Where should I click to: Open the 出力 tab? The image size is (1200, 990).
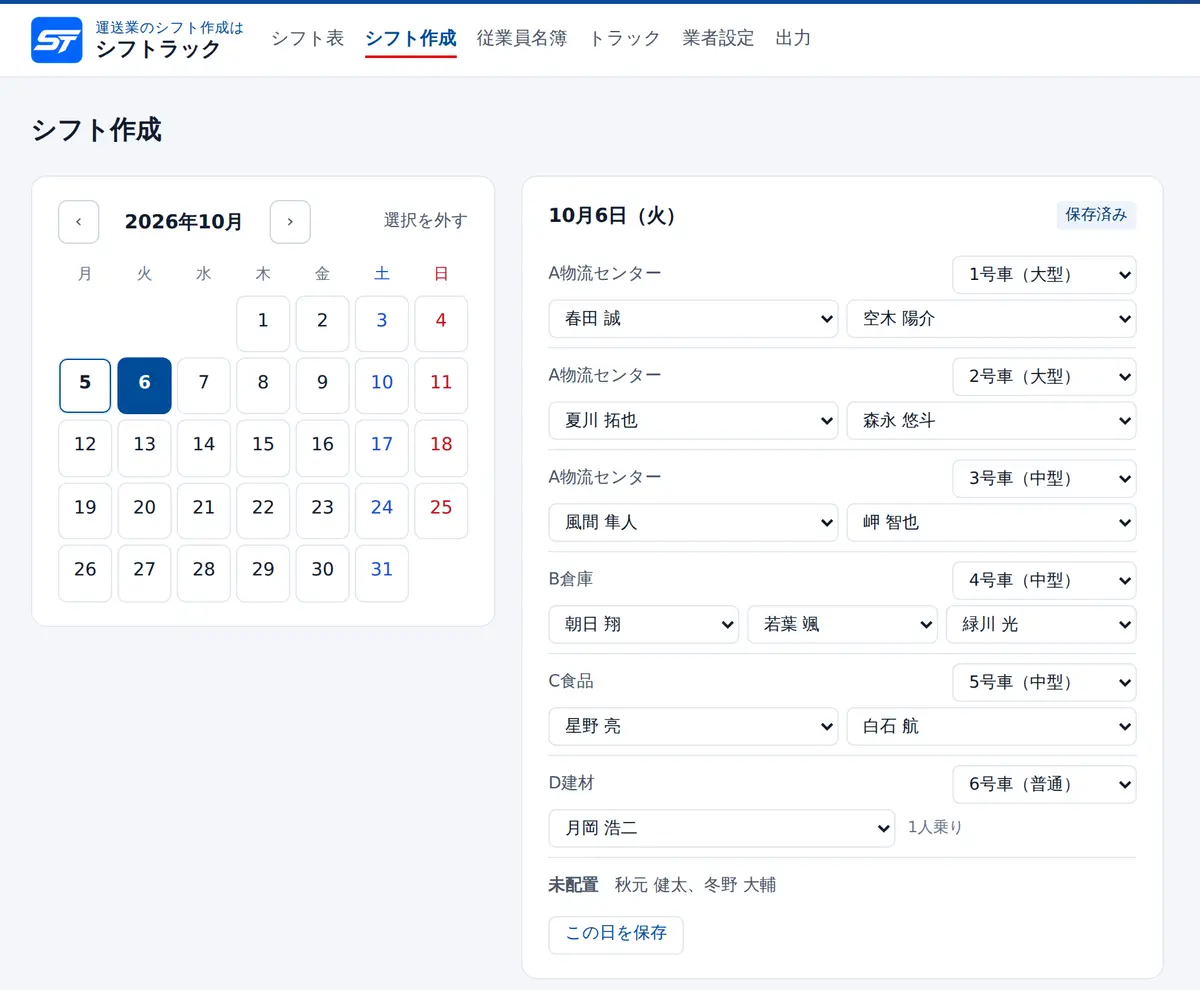[x=793, y=38]
